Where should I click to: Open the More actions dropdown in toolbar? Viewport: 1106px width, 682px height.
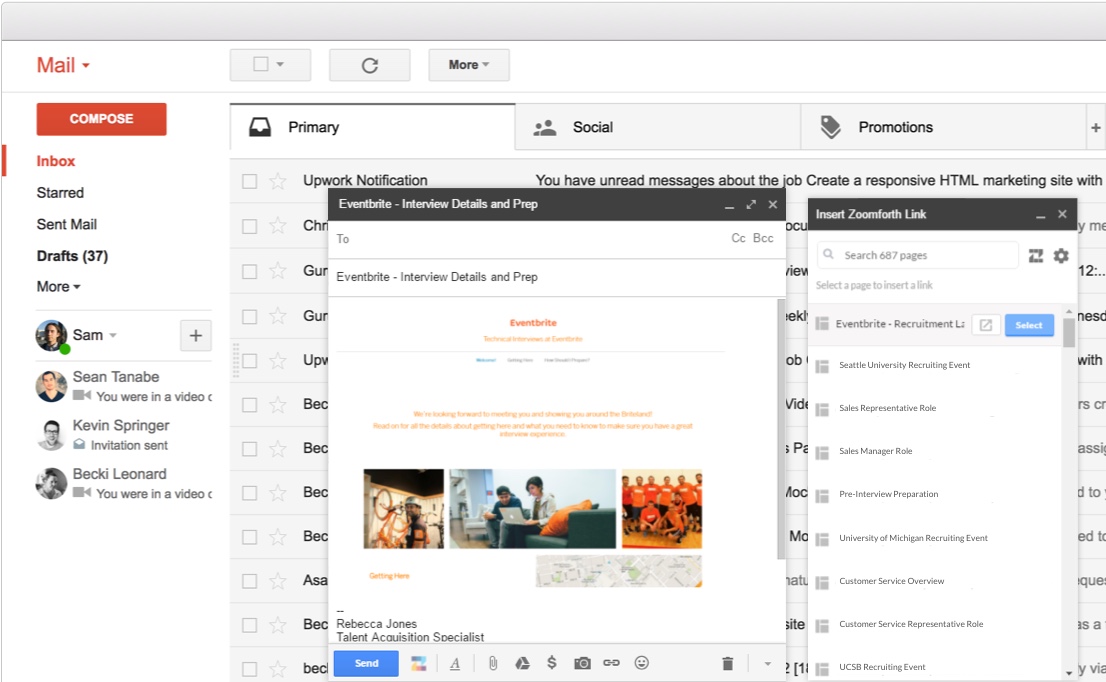coord(468,65)
